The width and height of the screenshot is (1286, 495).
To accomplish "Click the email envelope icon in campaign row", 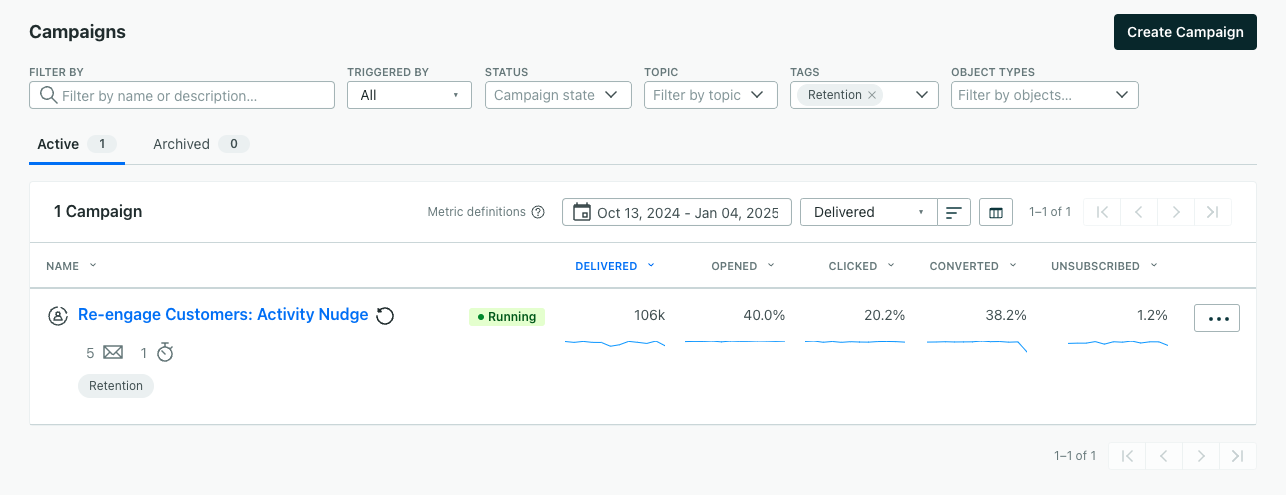I will (x=113, y=352).
